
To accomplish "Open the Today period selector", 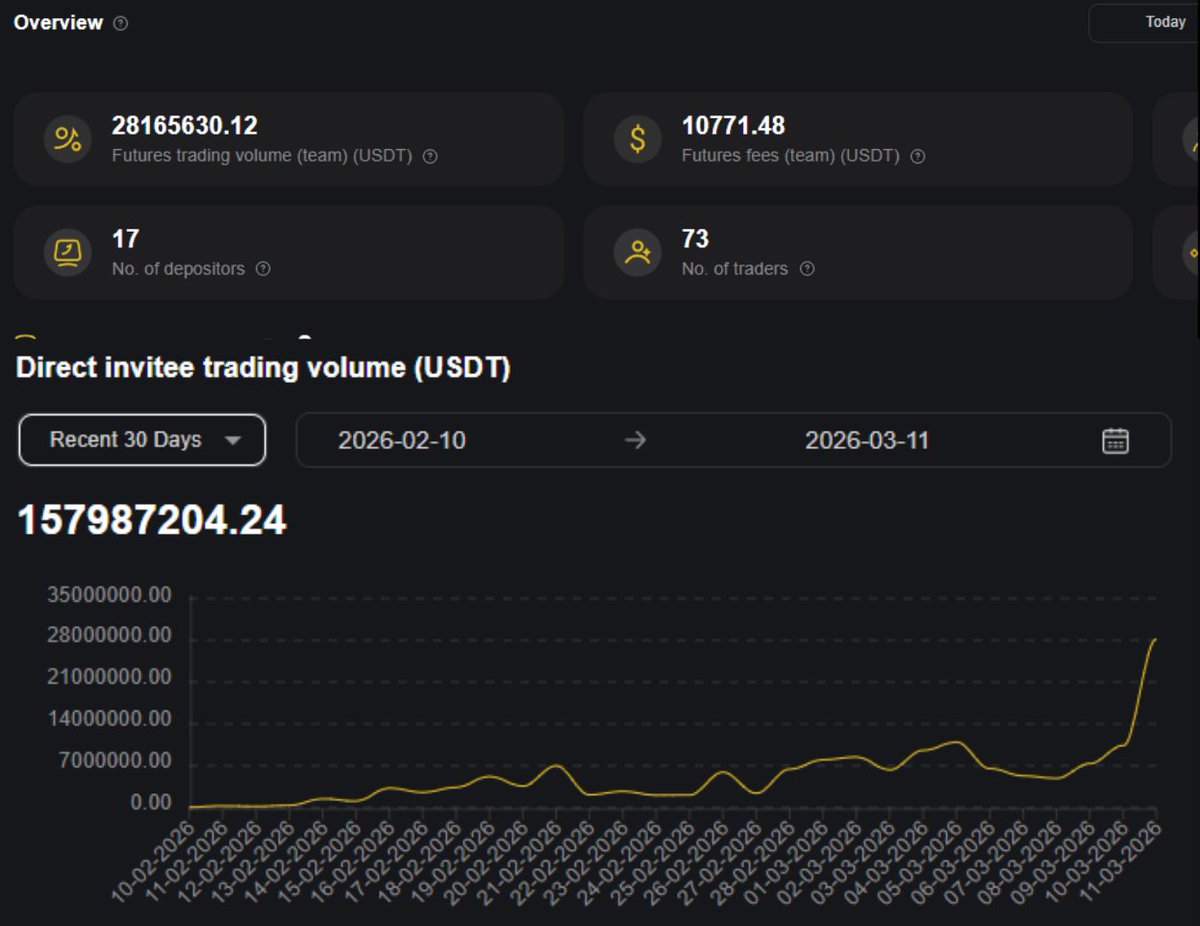I will [1144, 22].
